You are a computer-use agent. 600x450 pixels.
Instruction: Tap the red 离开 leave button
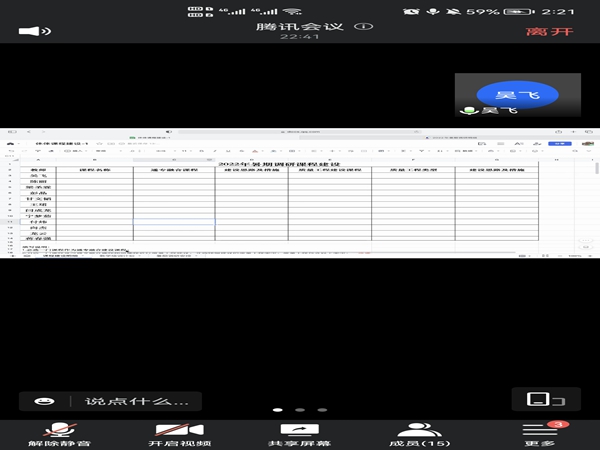(x=544, y=31)
